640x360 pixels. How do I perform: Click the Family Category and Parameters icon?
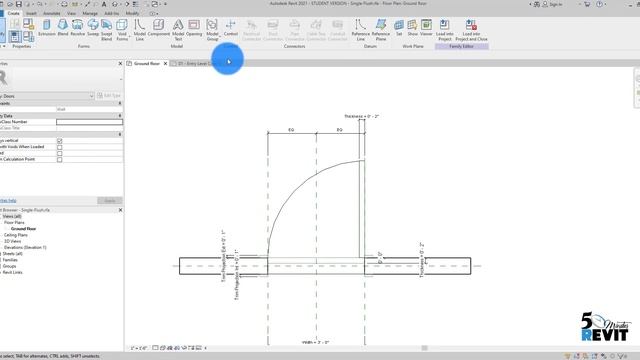pos(29,24)
